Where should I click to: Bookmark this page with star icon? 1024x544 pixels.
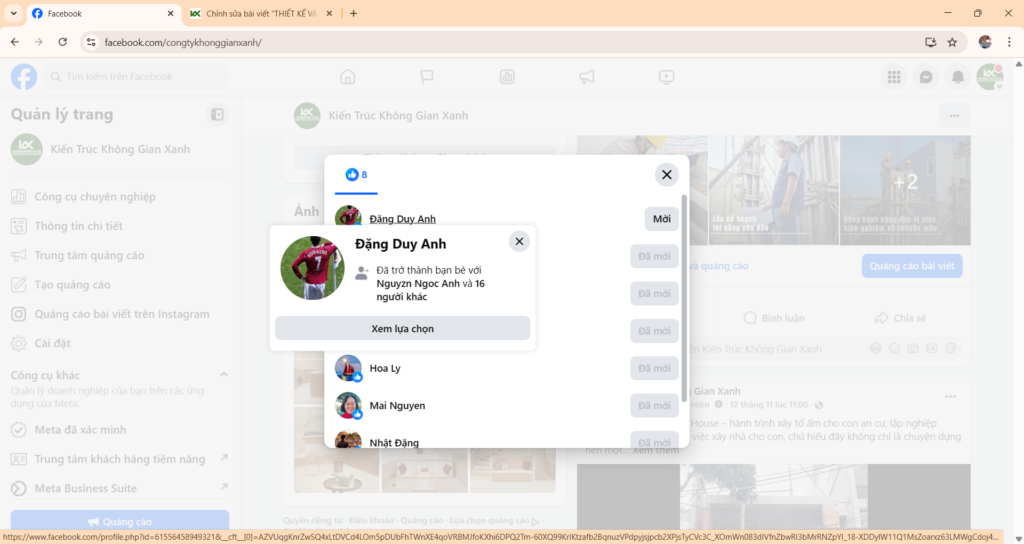952,42
